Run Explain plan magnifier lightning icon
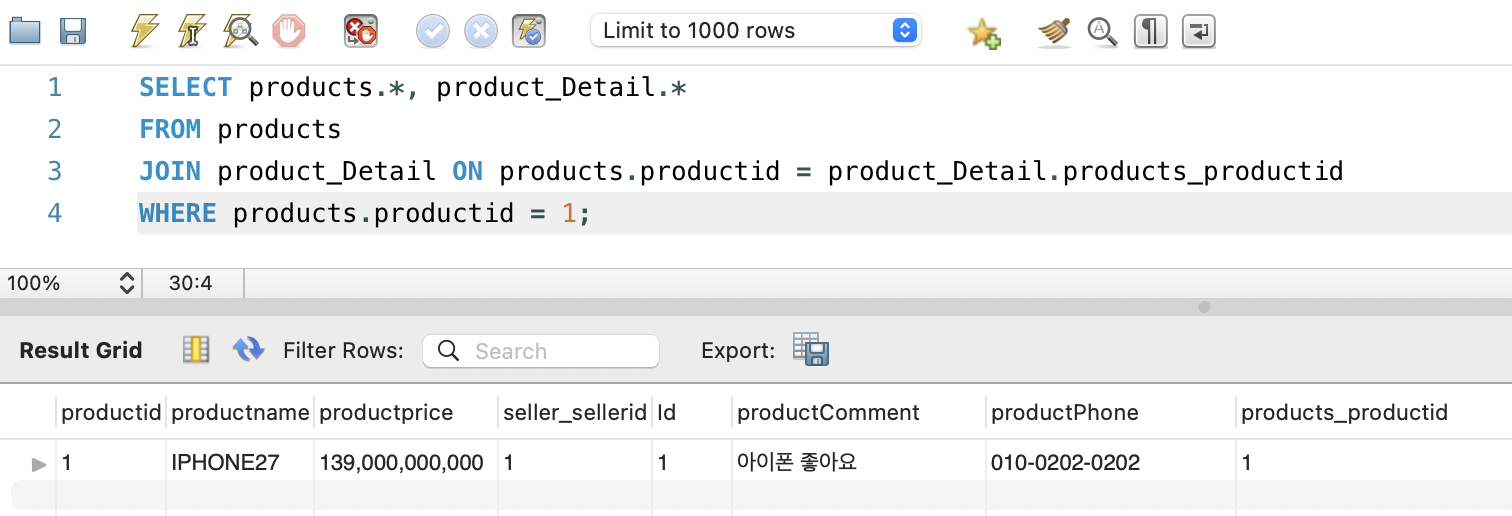The image size is (1512, 516). click(240, 31)
